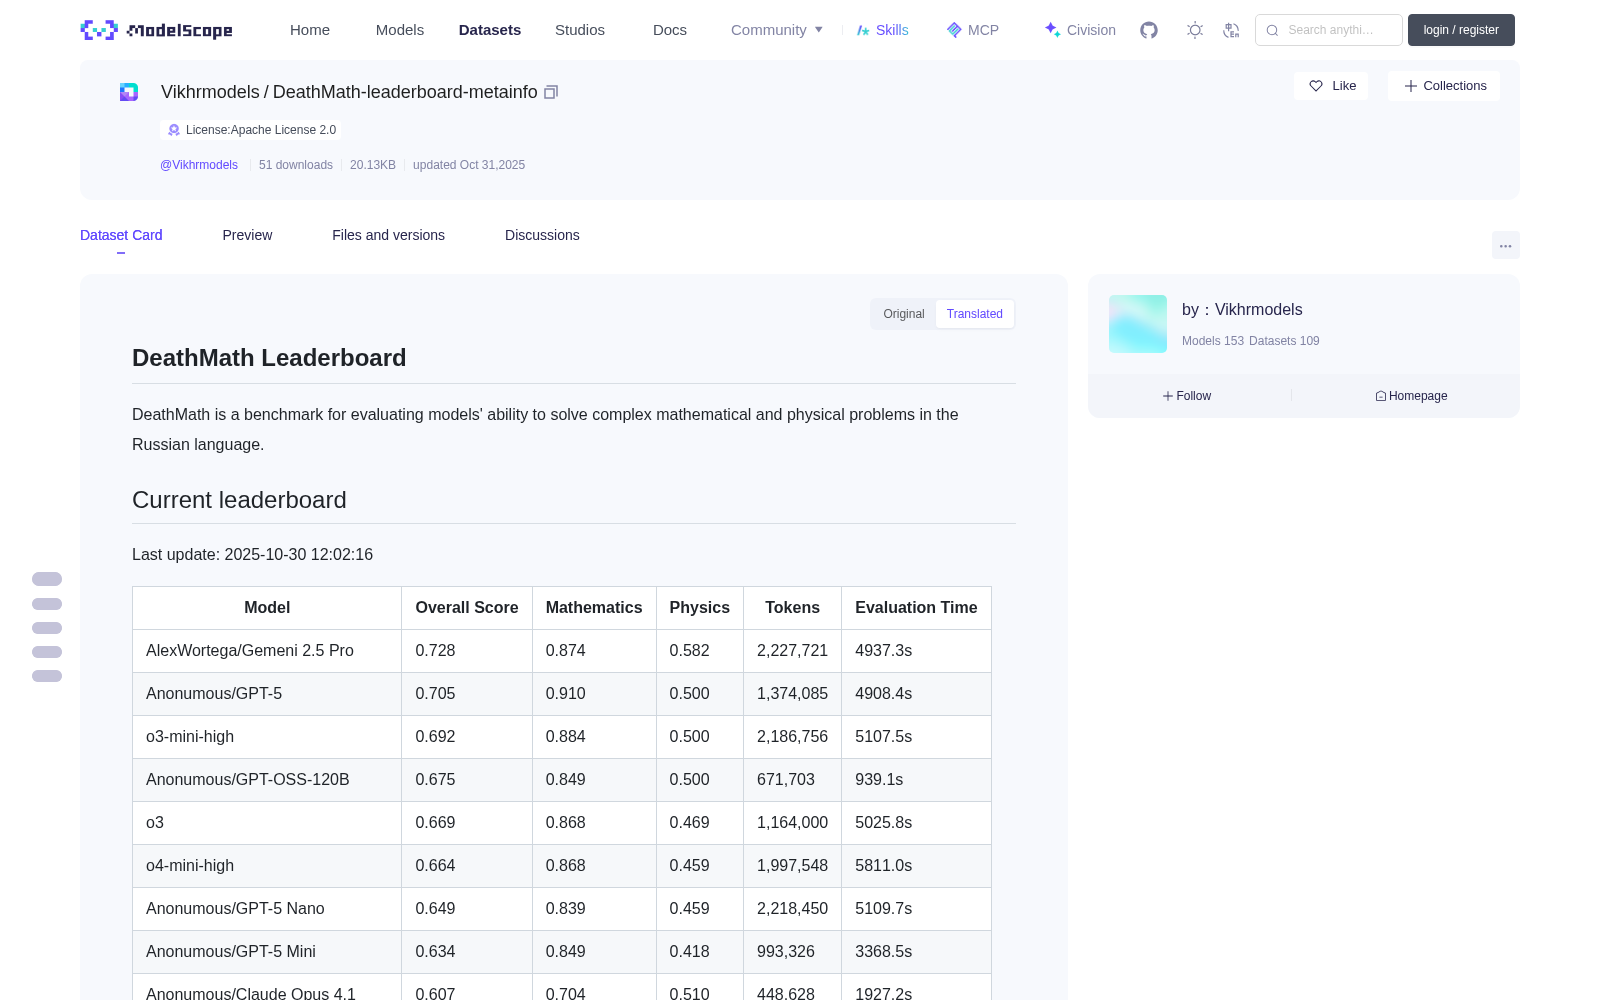Switch to Files and versions tab
This screenshot has height=1000, width=1600.
388,235
